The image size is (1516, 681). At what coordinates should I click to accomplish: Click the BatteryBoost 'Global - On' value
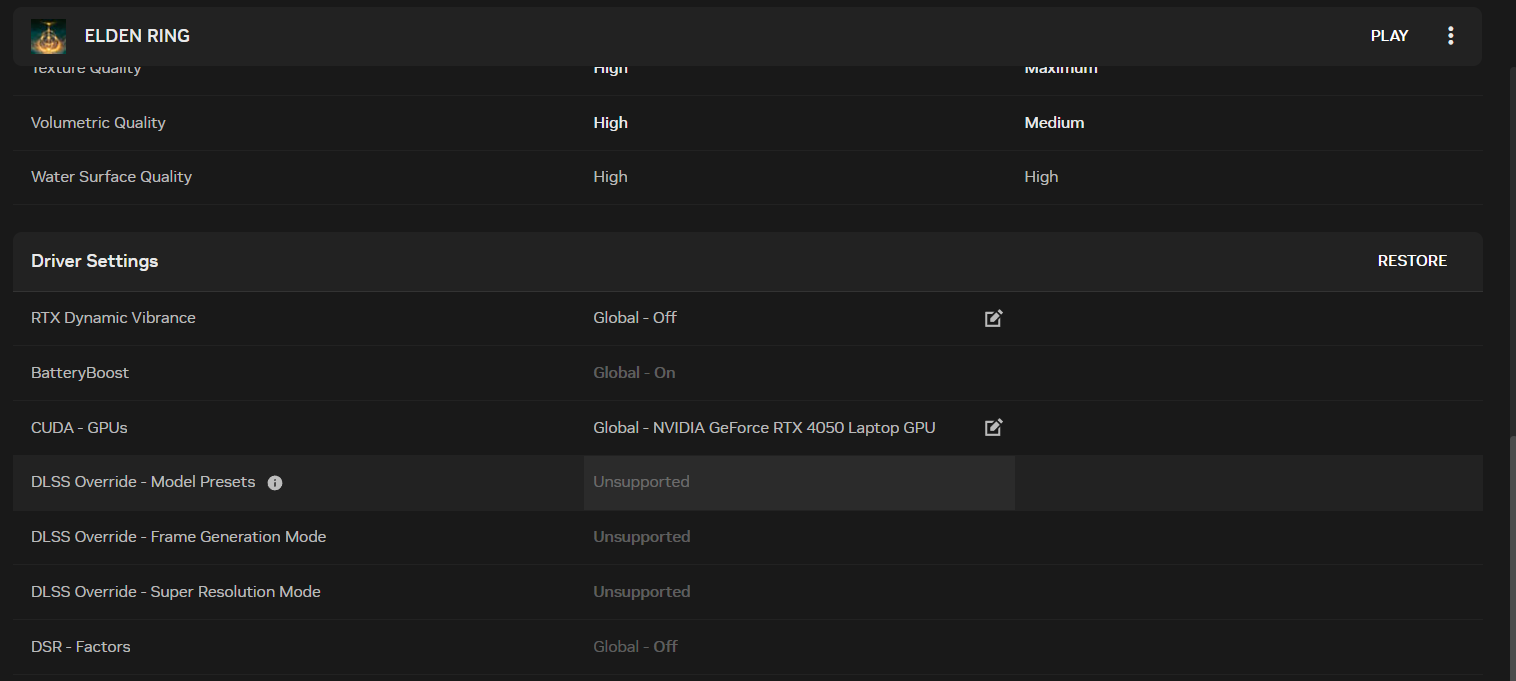634,373
